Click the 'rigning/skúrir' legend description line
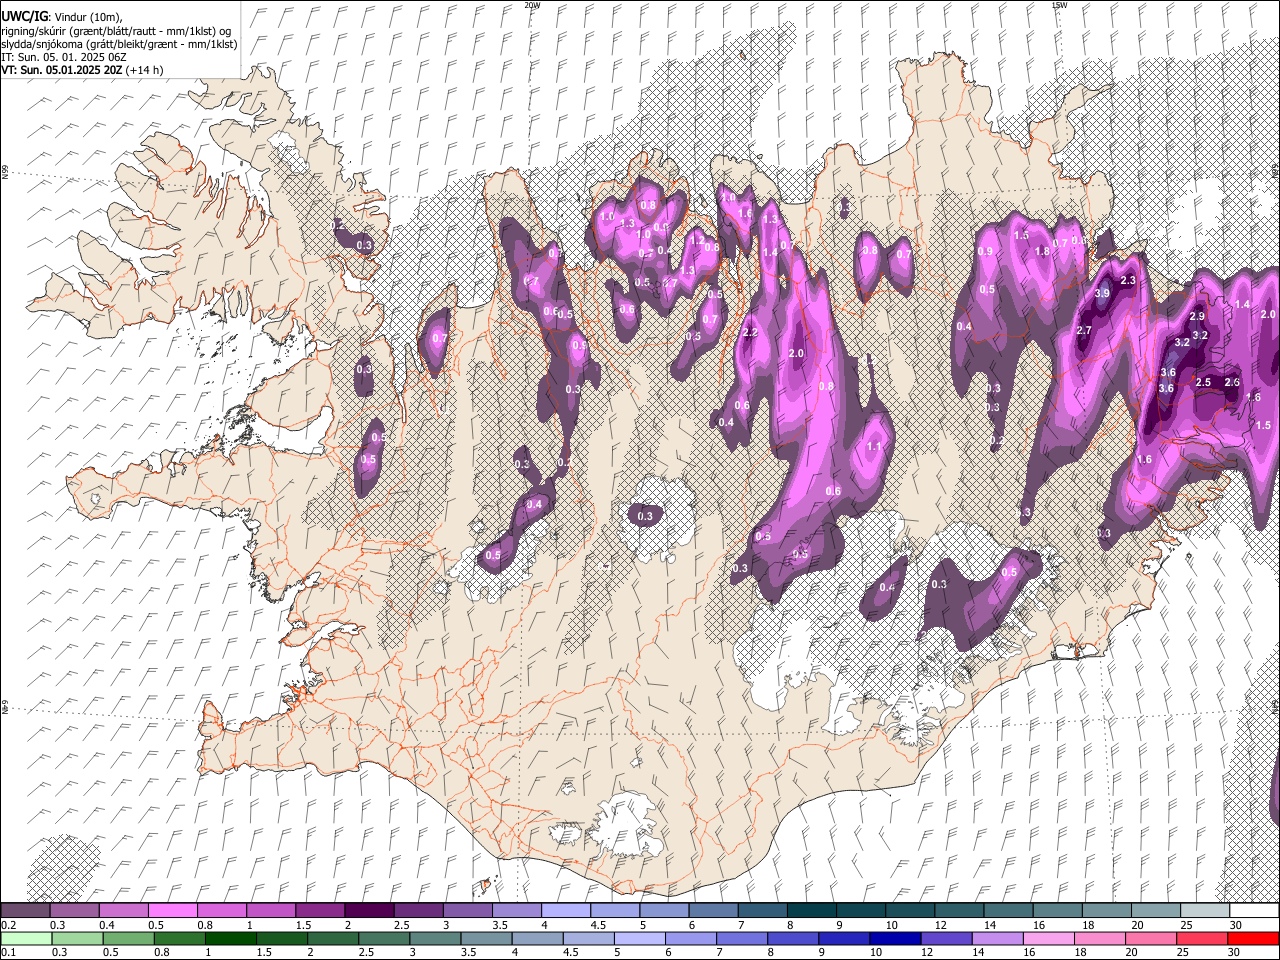Screen dimensions: 1280x960 tap(116, 31)
